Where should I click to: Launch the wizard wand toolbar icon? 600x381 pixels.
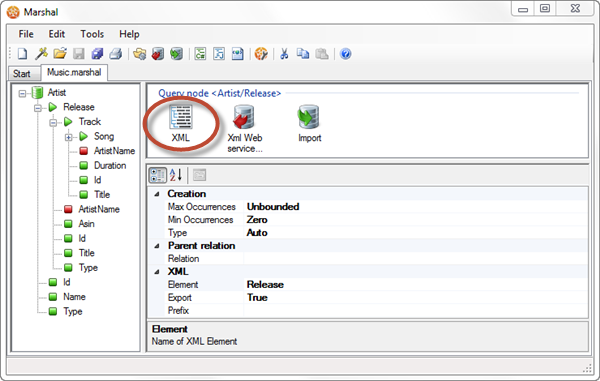point(41,54)
